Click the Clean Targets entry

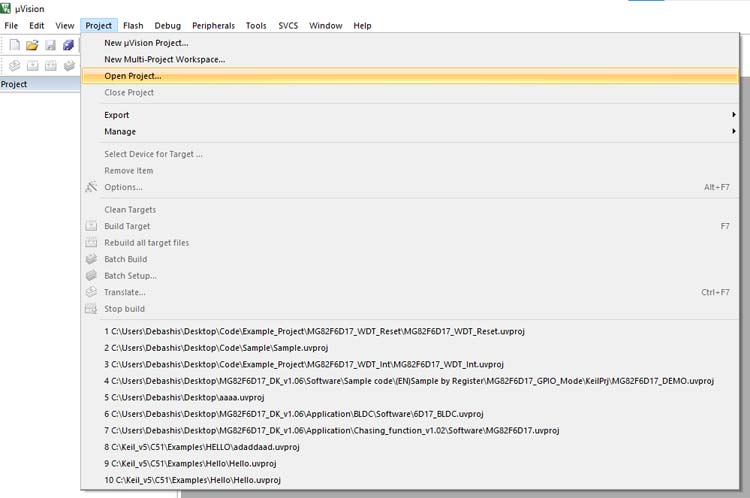(x=410, y=210)
